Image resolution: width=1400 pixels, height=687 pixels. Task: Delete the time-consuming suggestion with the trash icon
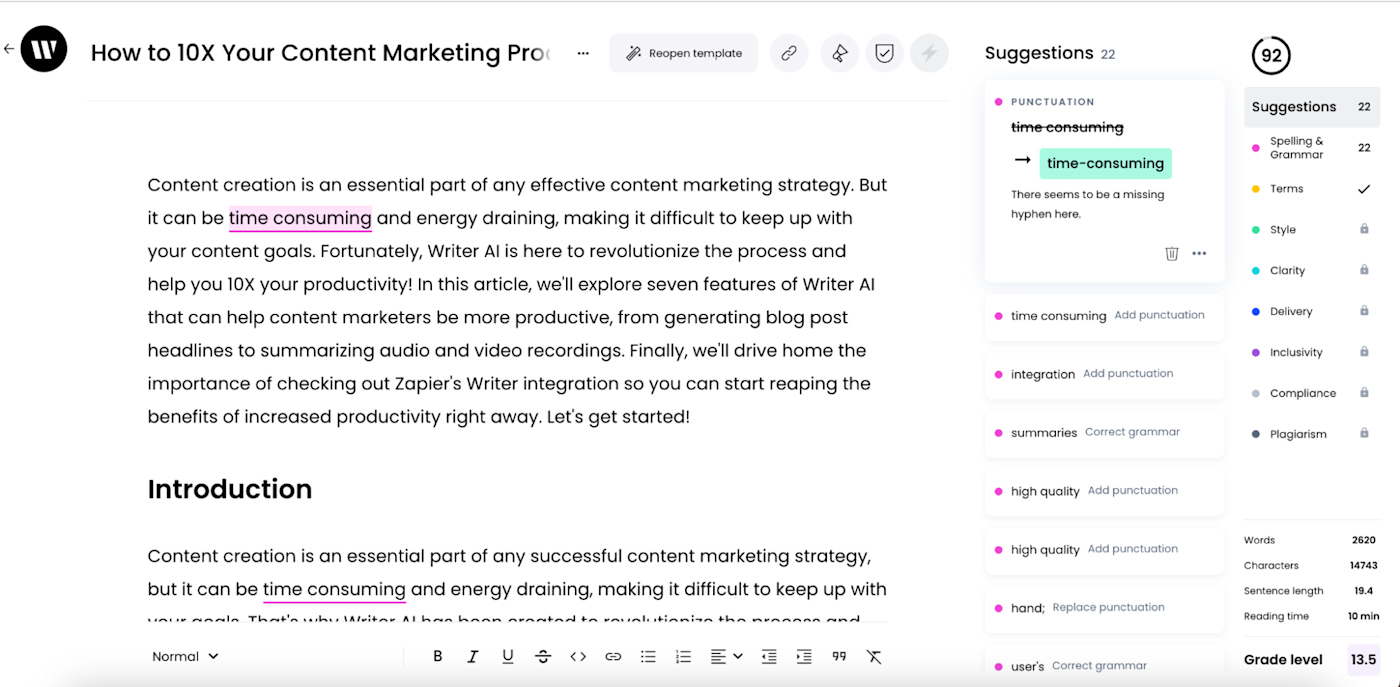click(x=1172, y=254)
